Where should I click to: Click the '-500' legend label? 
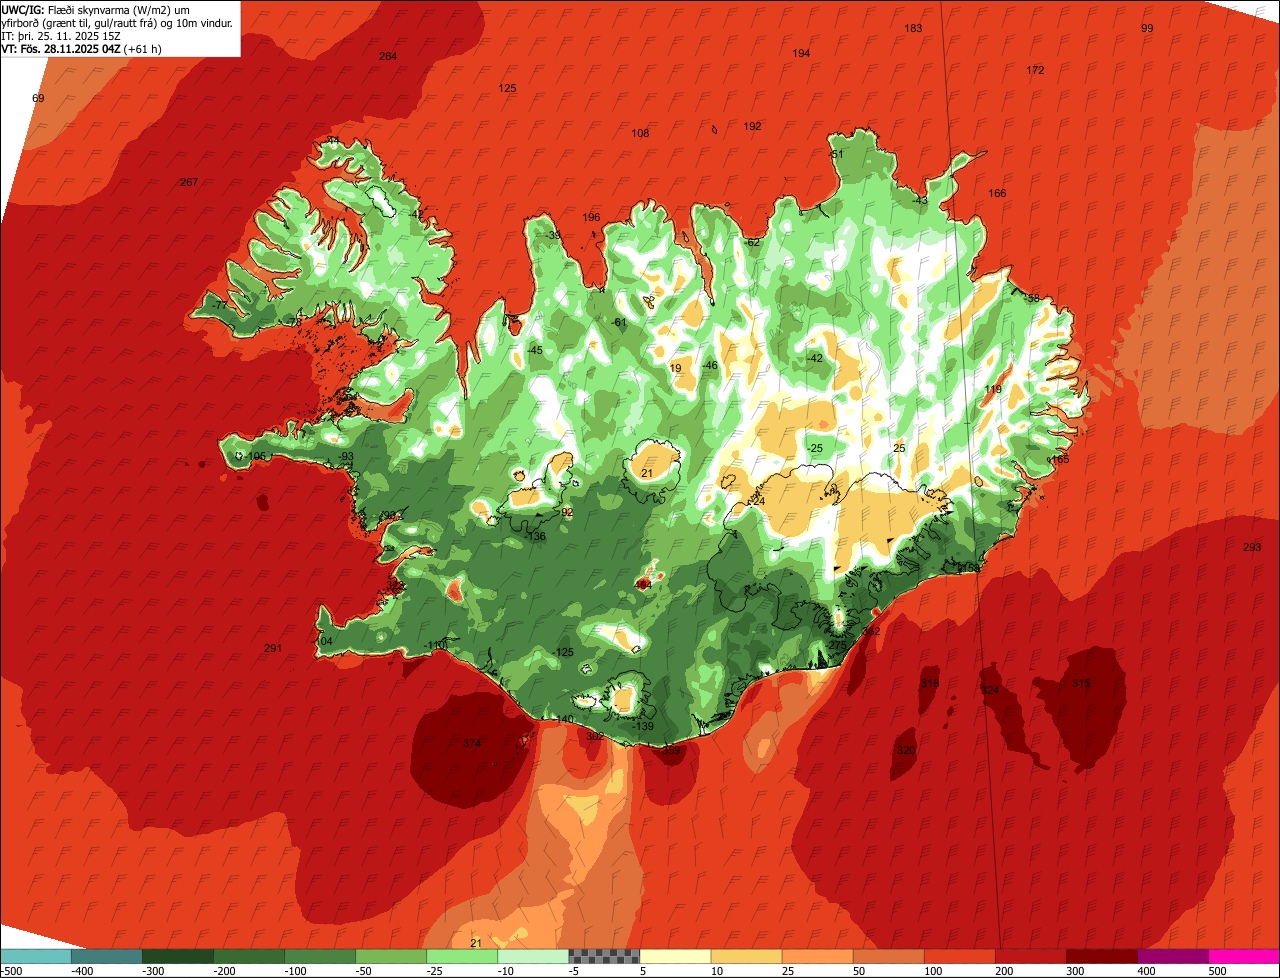pos(12,971)
